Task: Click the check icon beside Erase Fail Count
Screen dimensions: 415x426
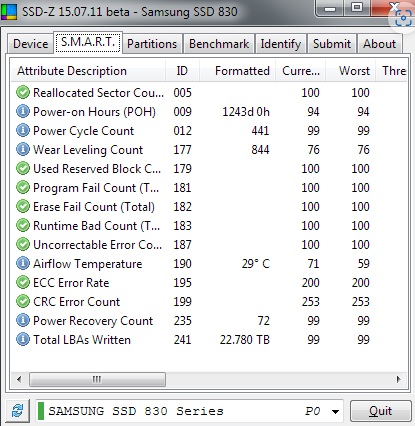Action: pyautogui.click(x=23, y=206)
